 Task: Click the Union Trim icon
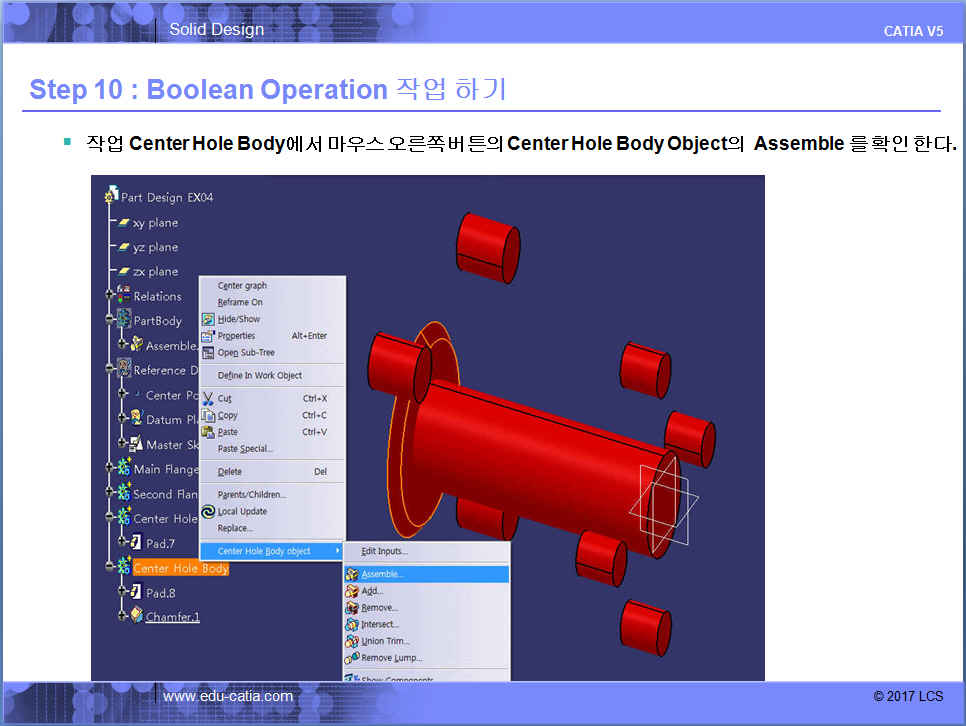pyautogui.click(x=352, y=641)
